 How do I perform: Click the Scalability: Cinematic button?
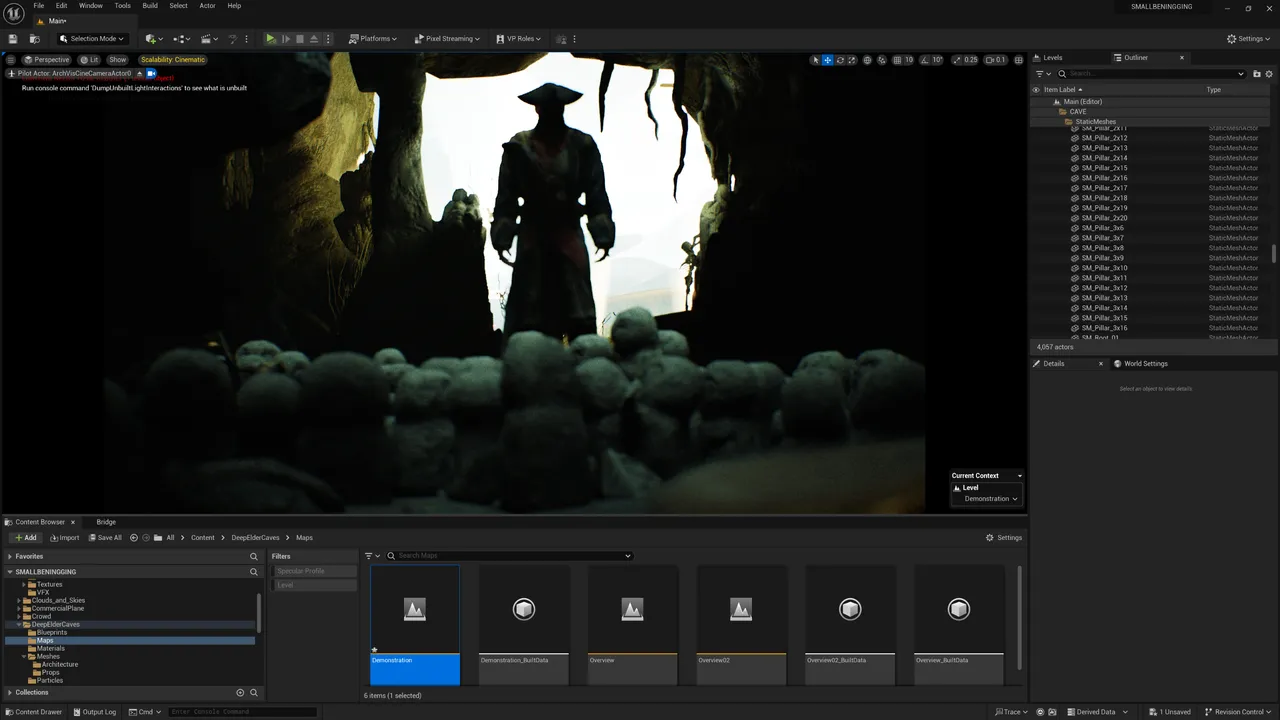tap(172, 60)
